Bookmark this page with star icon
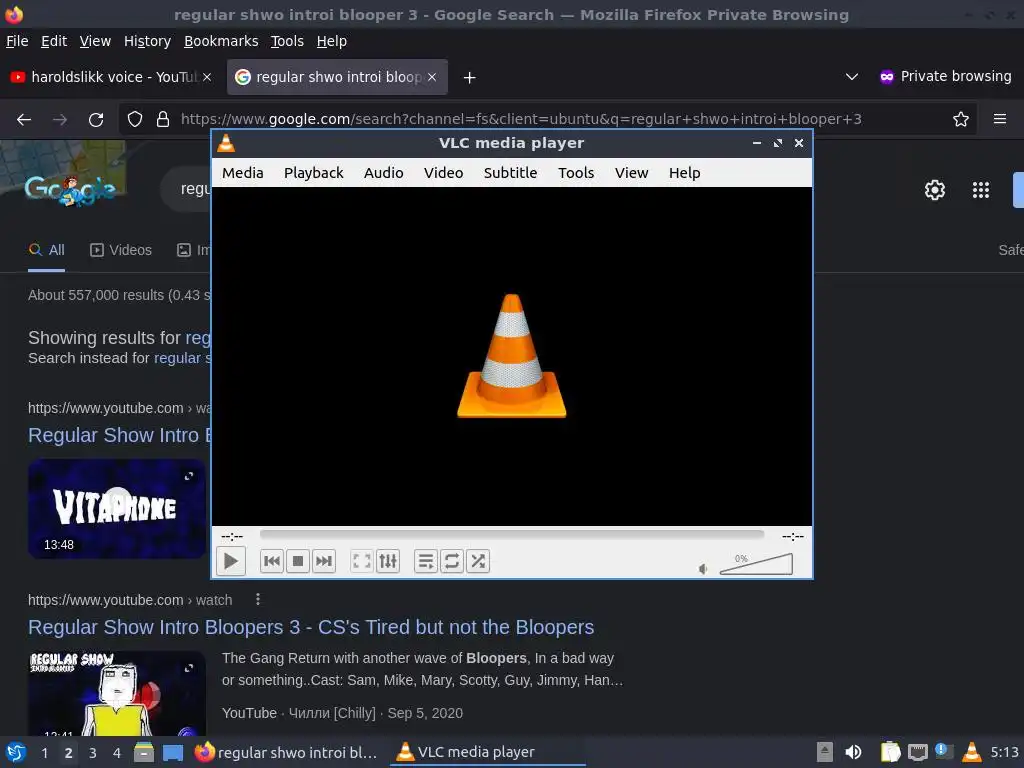This screenshot has height=768, width=1024. [961, 120]
